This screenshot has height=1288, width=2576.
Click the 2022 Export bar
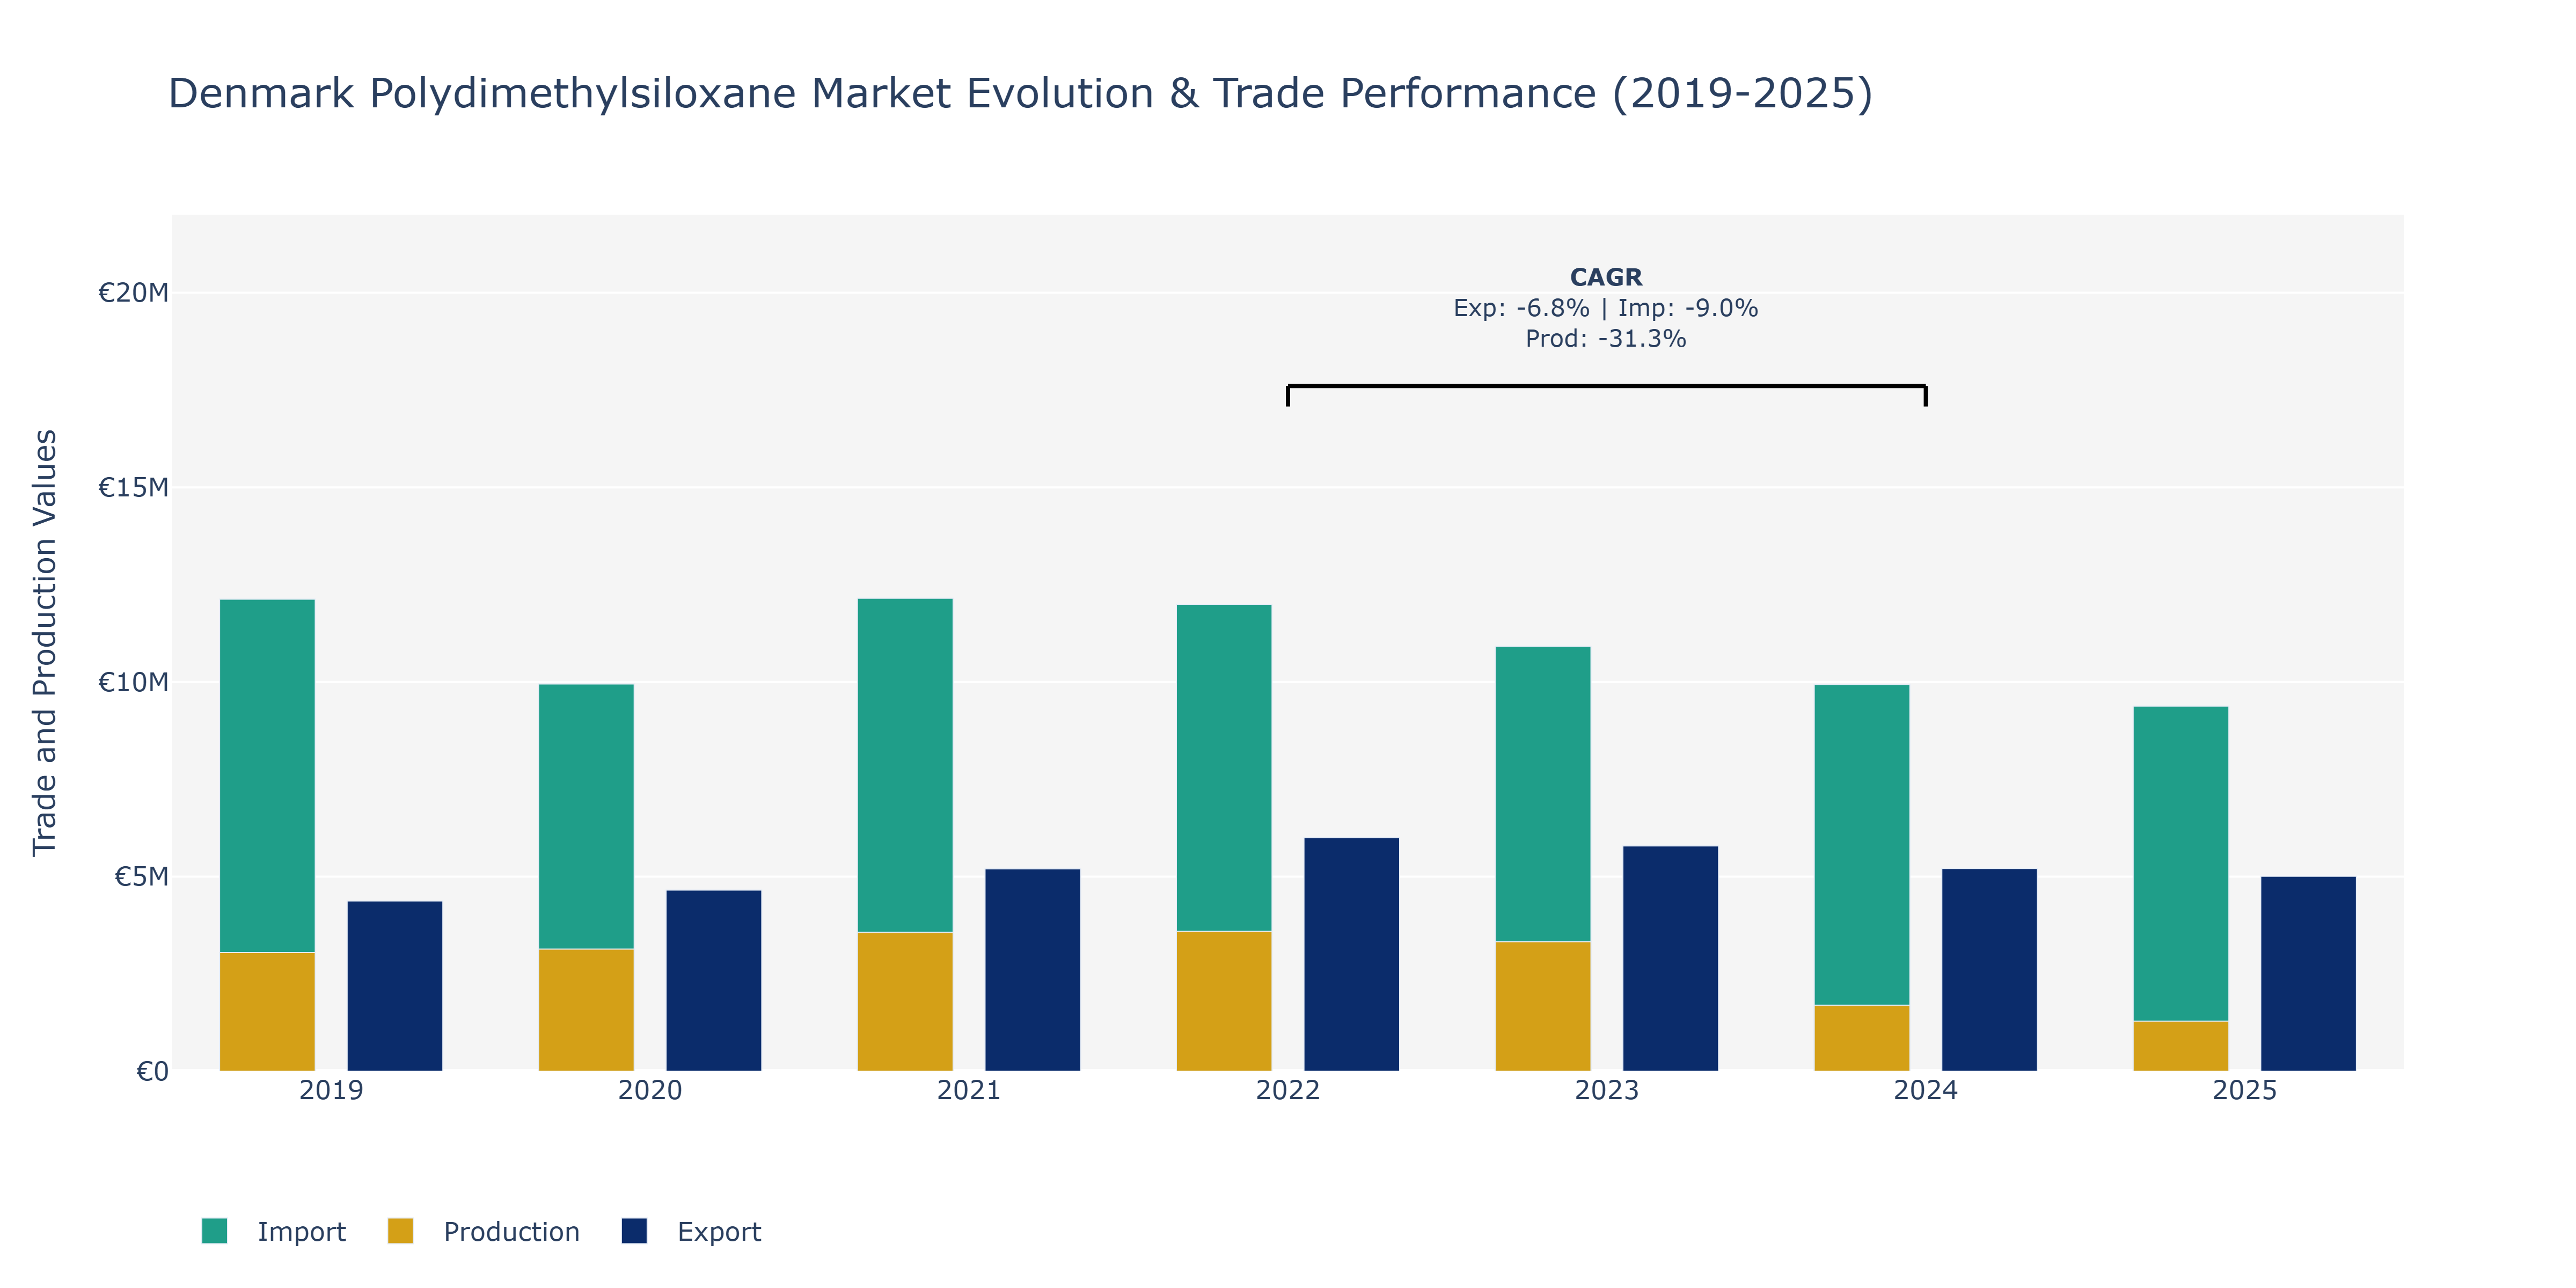pos(1352,955)
